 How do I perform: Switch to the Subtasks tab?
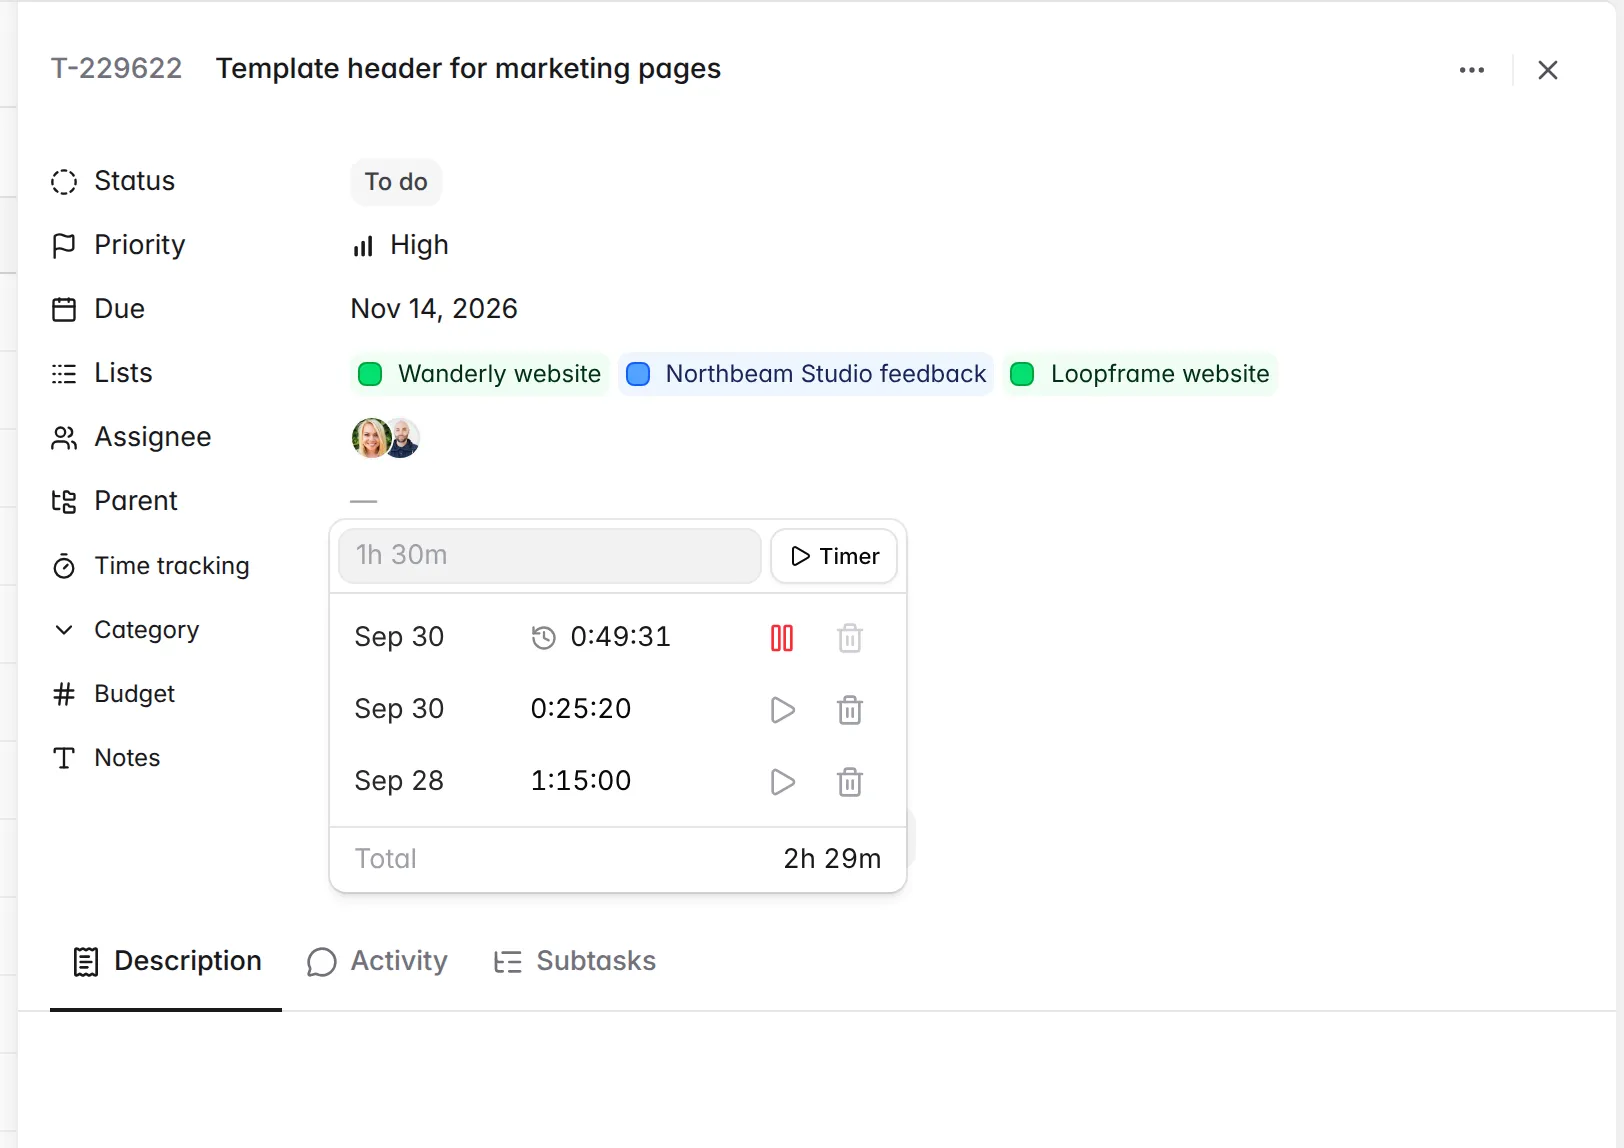(574, 962)
